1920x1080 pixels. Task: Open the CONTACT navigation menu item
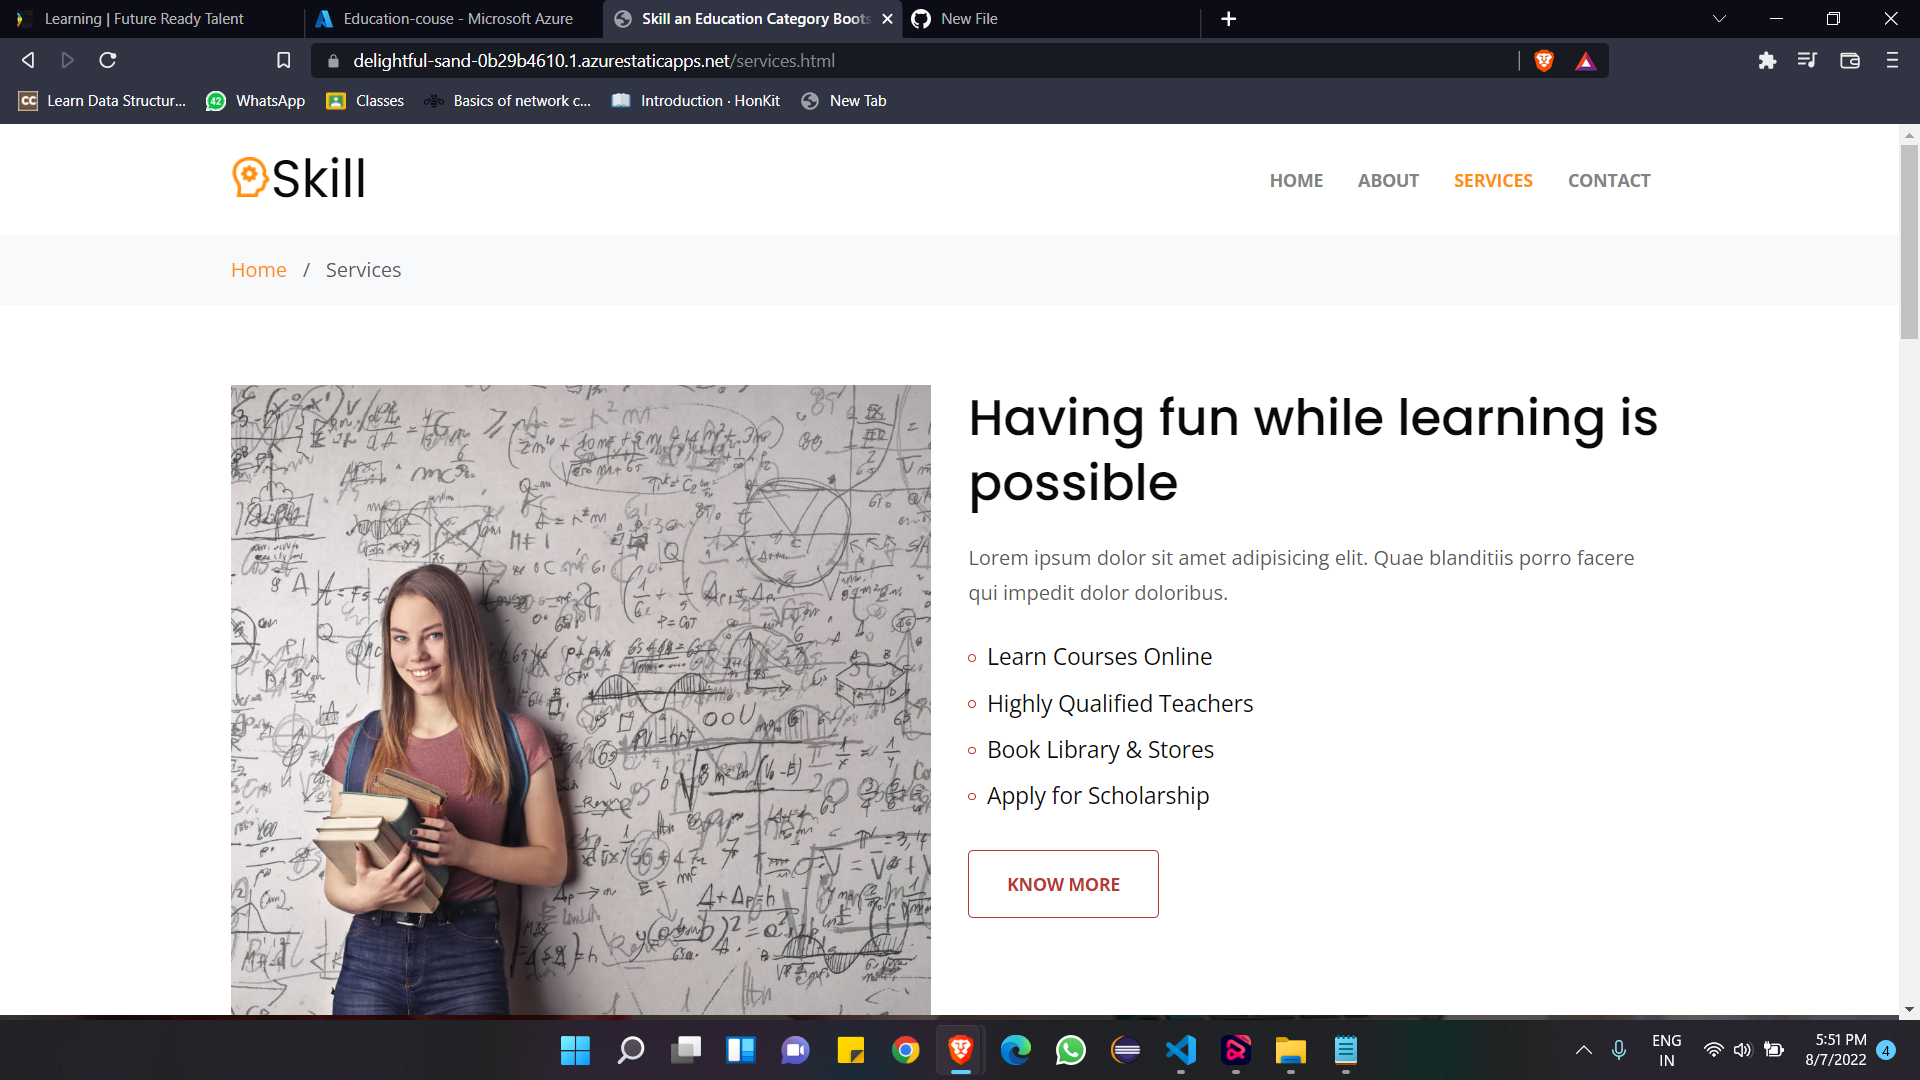pos(1608,181)
